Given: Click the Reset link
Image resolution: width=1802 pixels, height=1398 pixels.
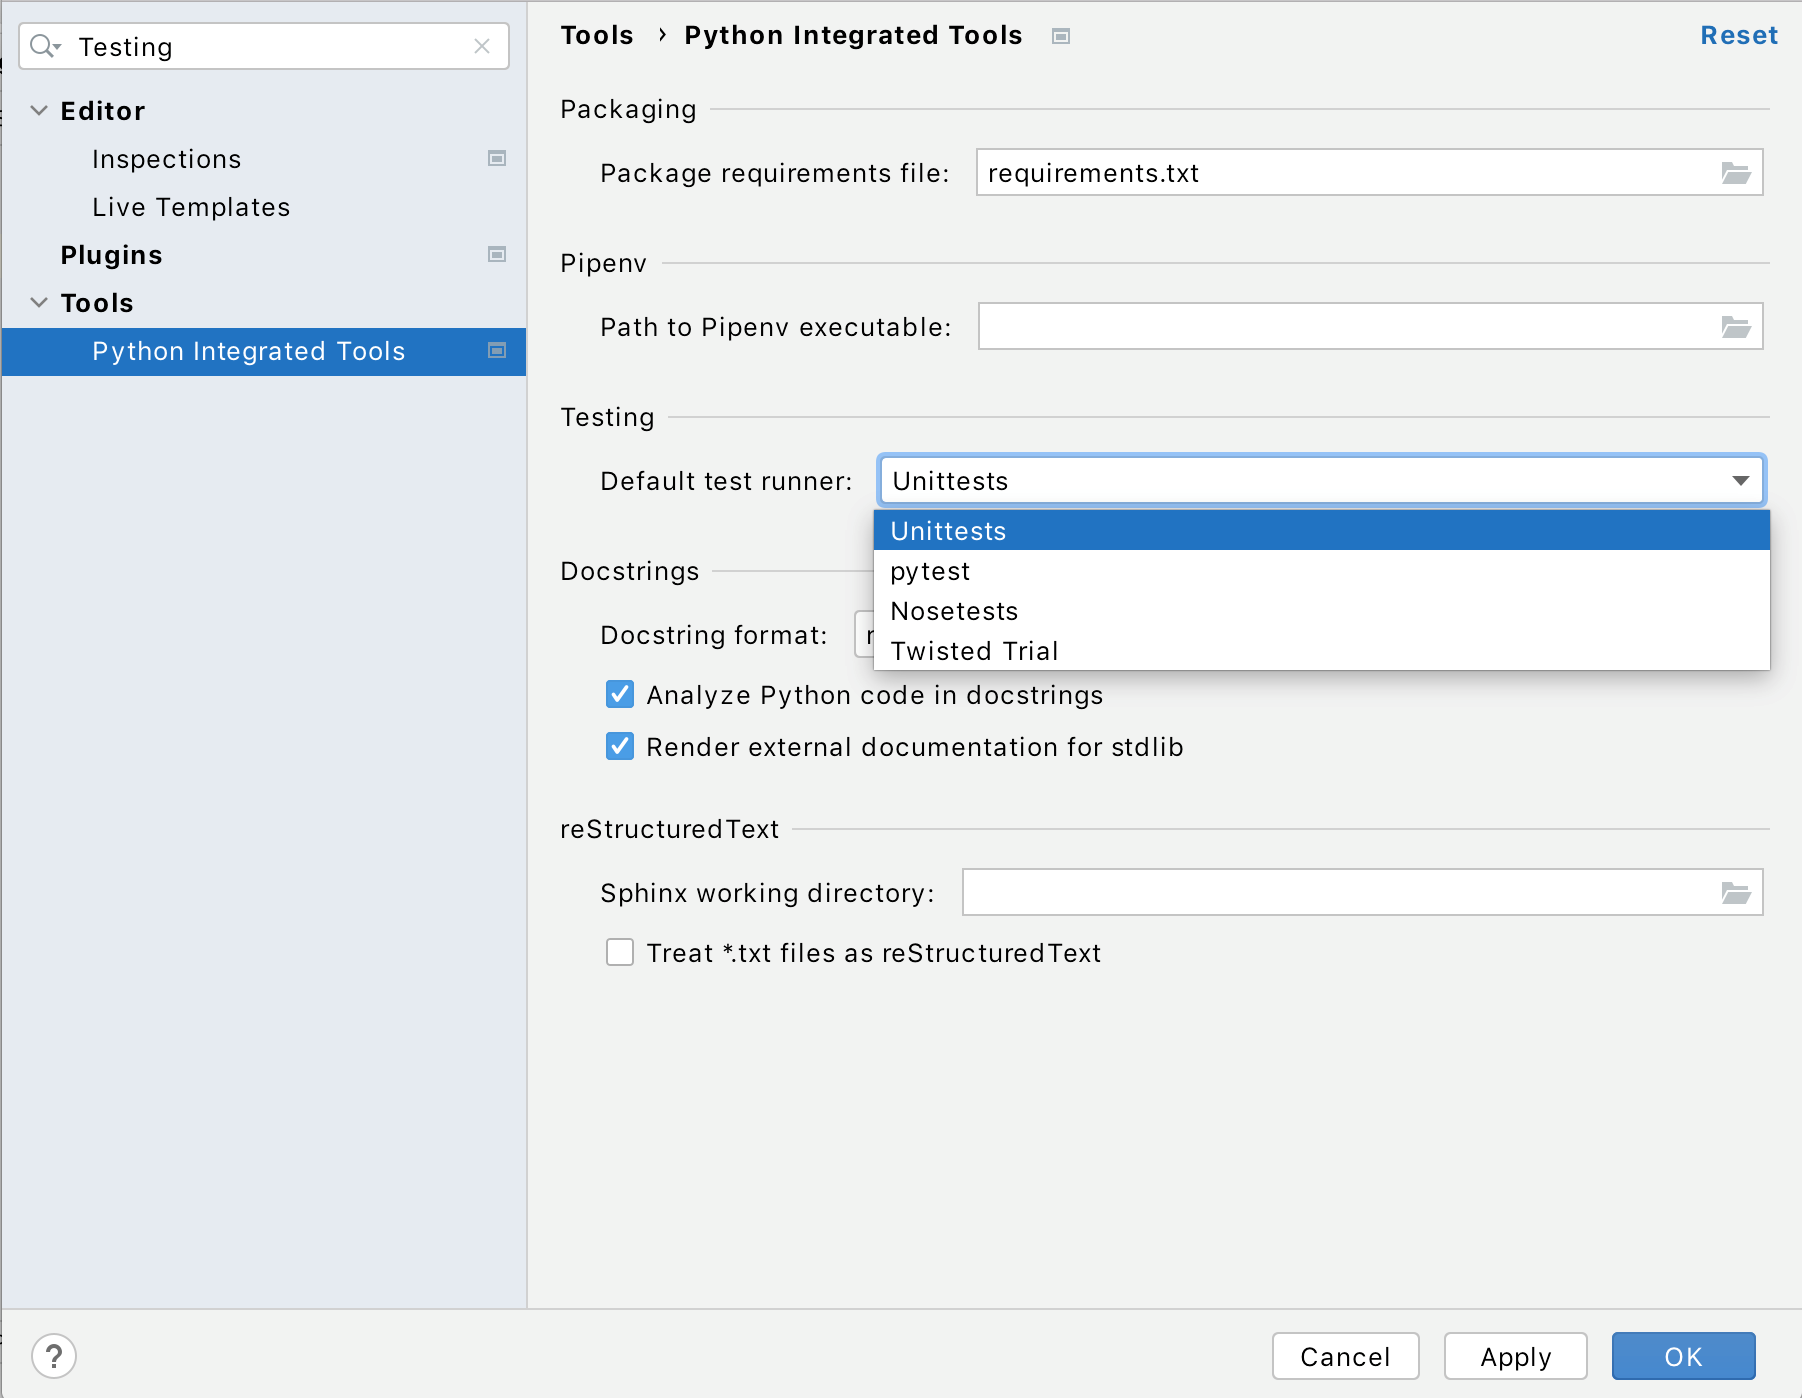Looking at the screenshot, I should point(1738,36).
